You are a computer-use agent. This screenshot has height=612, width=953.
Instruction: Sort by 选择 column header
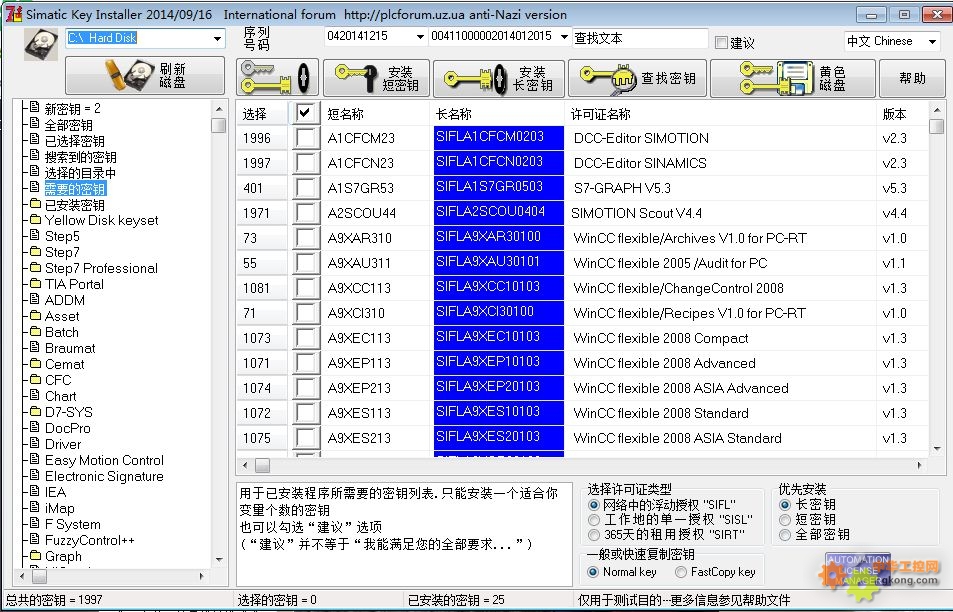[254, 114]
